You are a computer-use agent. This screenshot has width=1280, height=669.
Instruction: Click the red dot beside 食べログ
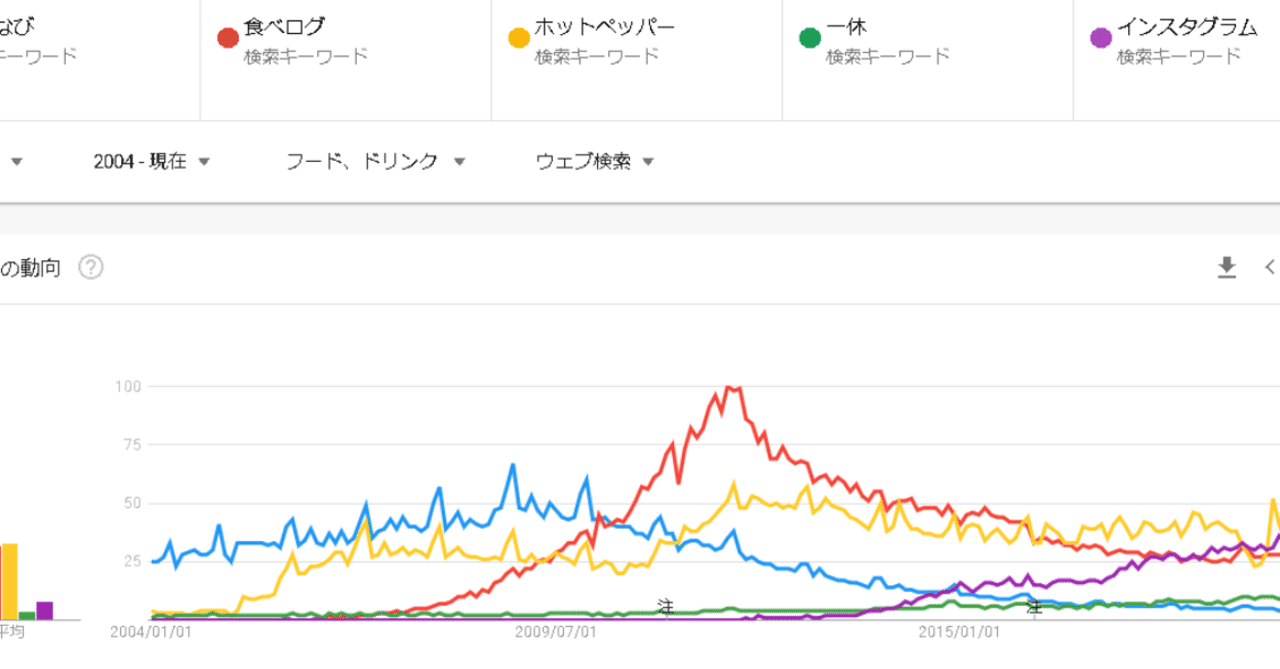click(227, 38)
